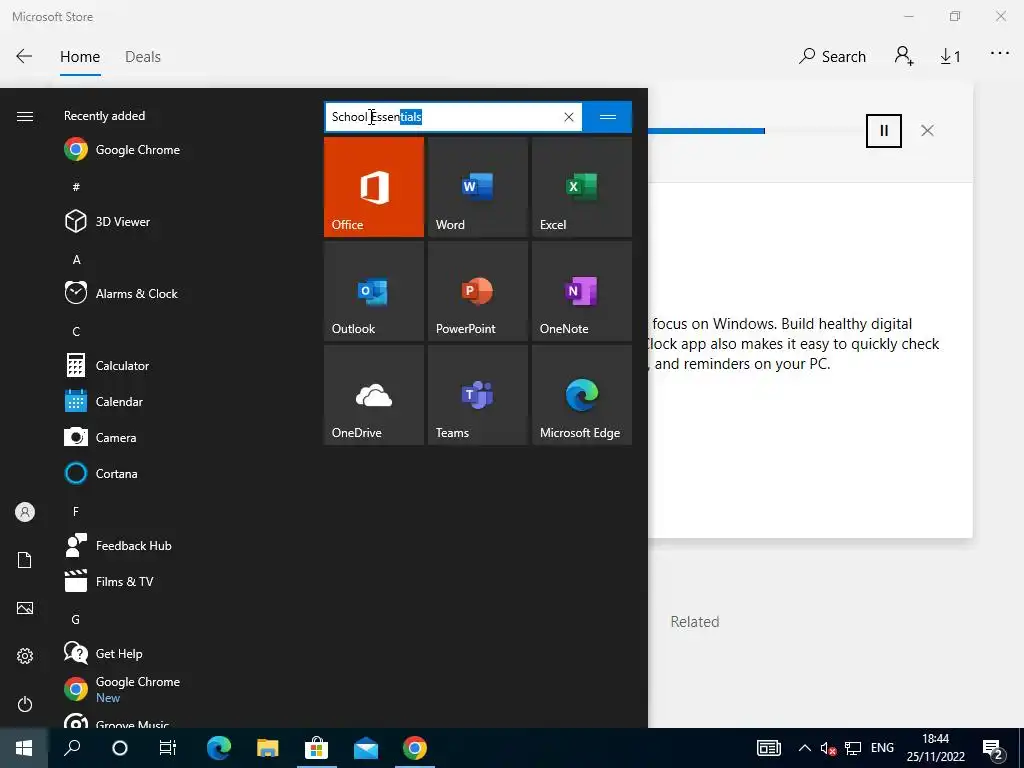Open Cortana circle on the taskbar
The height and width of the screenshot is (768, 1024).
[120, 748]
